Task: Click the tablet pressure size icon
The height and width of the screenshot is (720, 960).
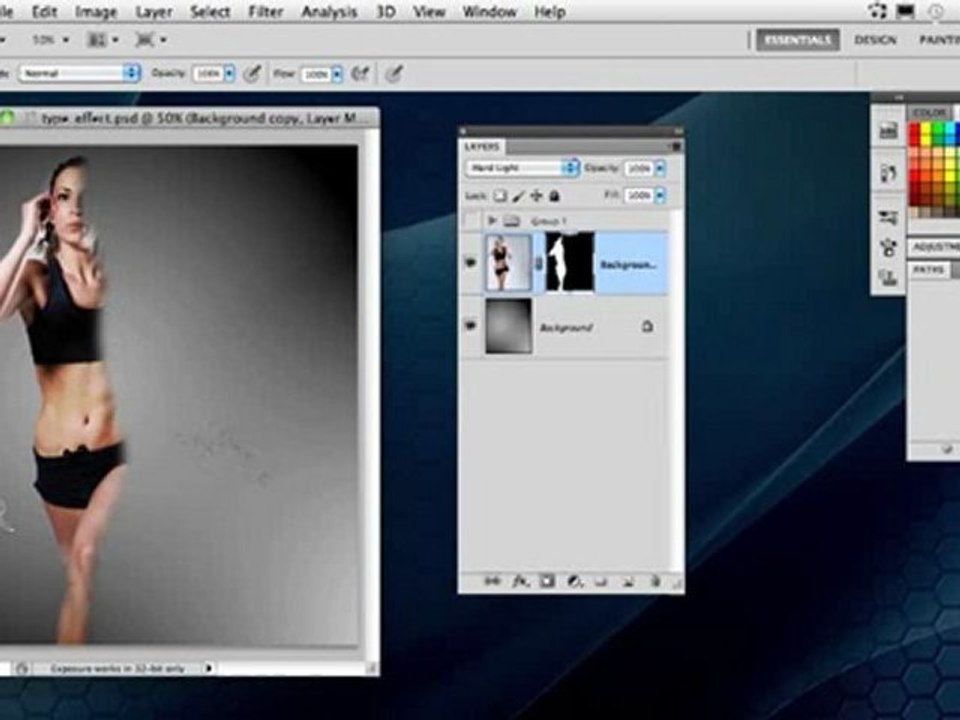Action: click(394, 73)
